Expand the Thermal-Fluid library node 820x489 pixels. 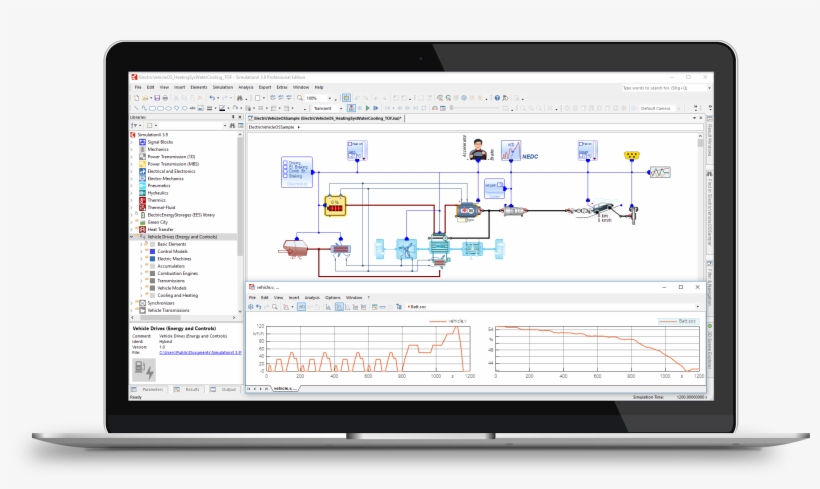(132, 208)
